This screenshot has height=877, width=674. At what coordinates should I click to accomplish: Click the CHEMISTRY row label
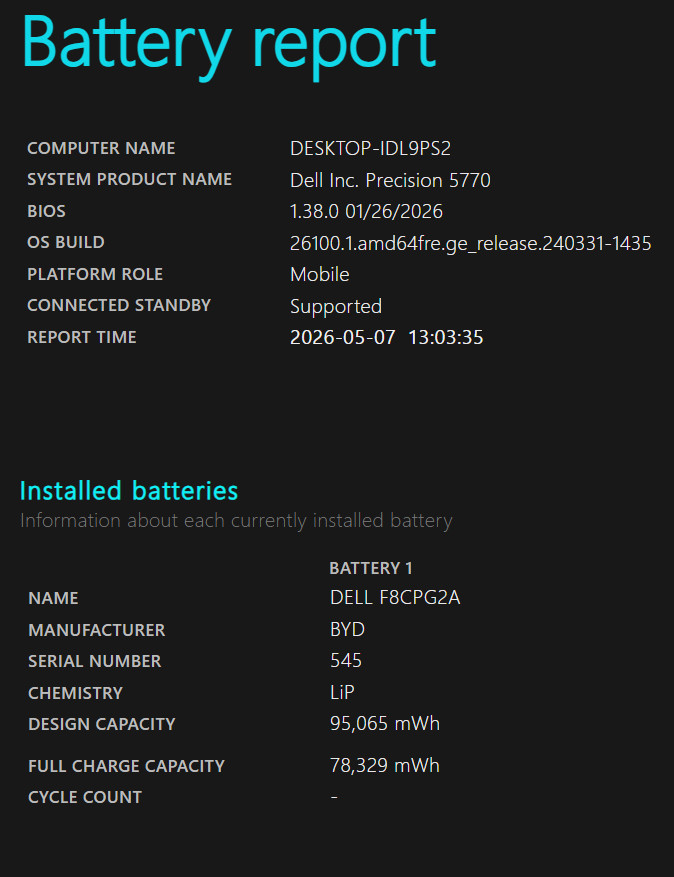(76, 694)
